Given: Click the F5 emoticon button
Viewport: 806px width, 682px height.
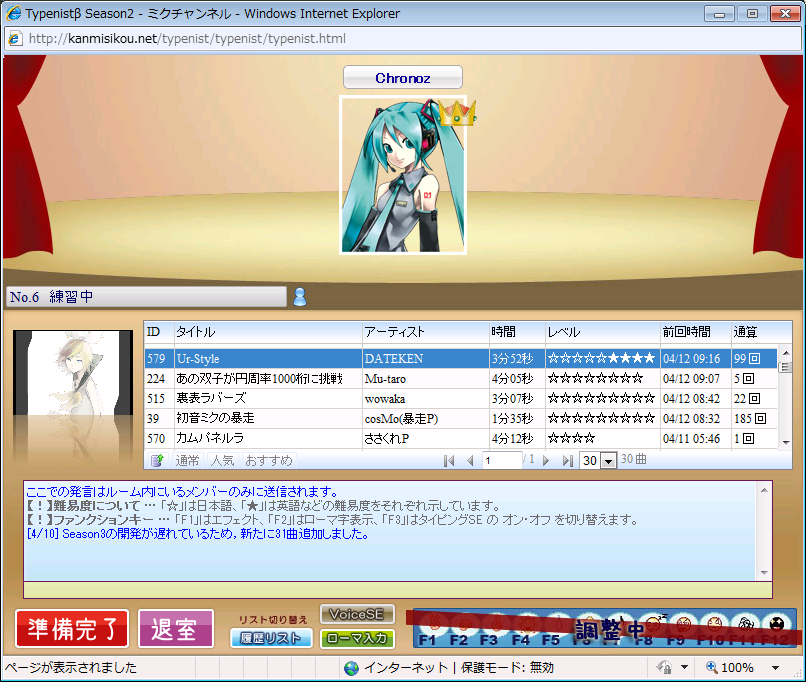Looking at the screenshot, I should (x=551, y=629).
